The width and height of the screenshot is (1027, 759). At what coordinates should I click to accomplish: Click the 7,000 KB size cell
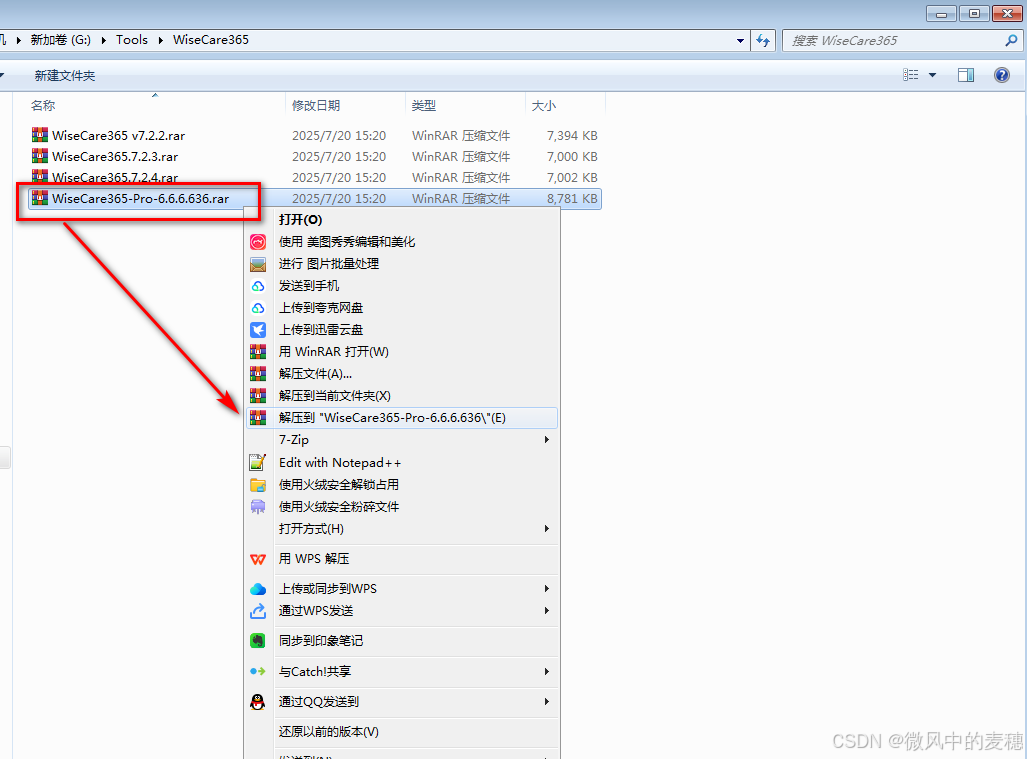[x=572, y=157]
